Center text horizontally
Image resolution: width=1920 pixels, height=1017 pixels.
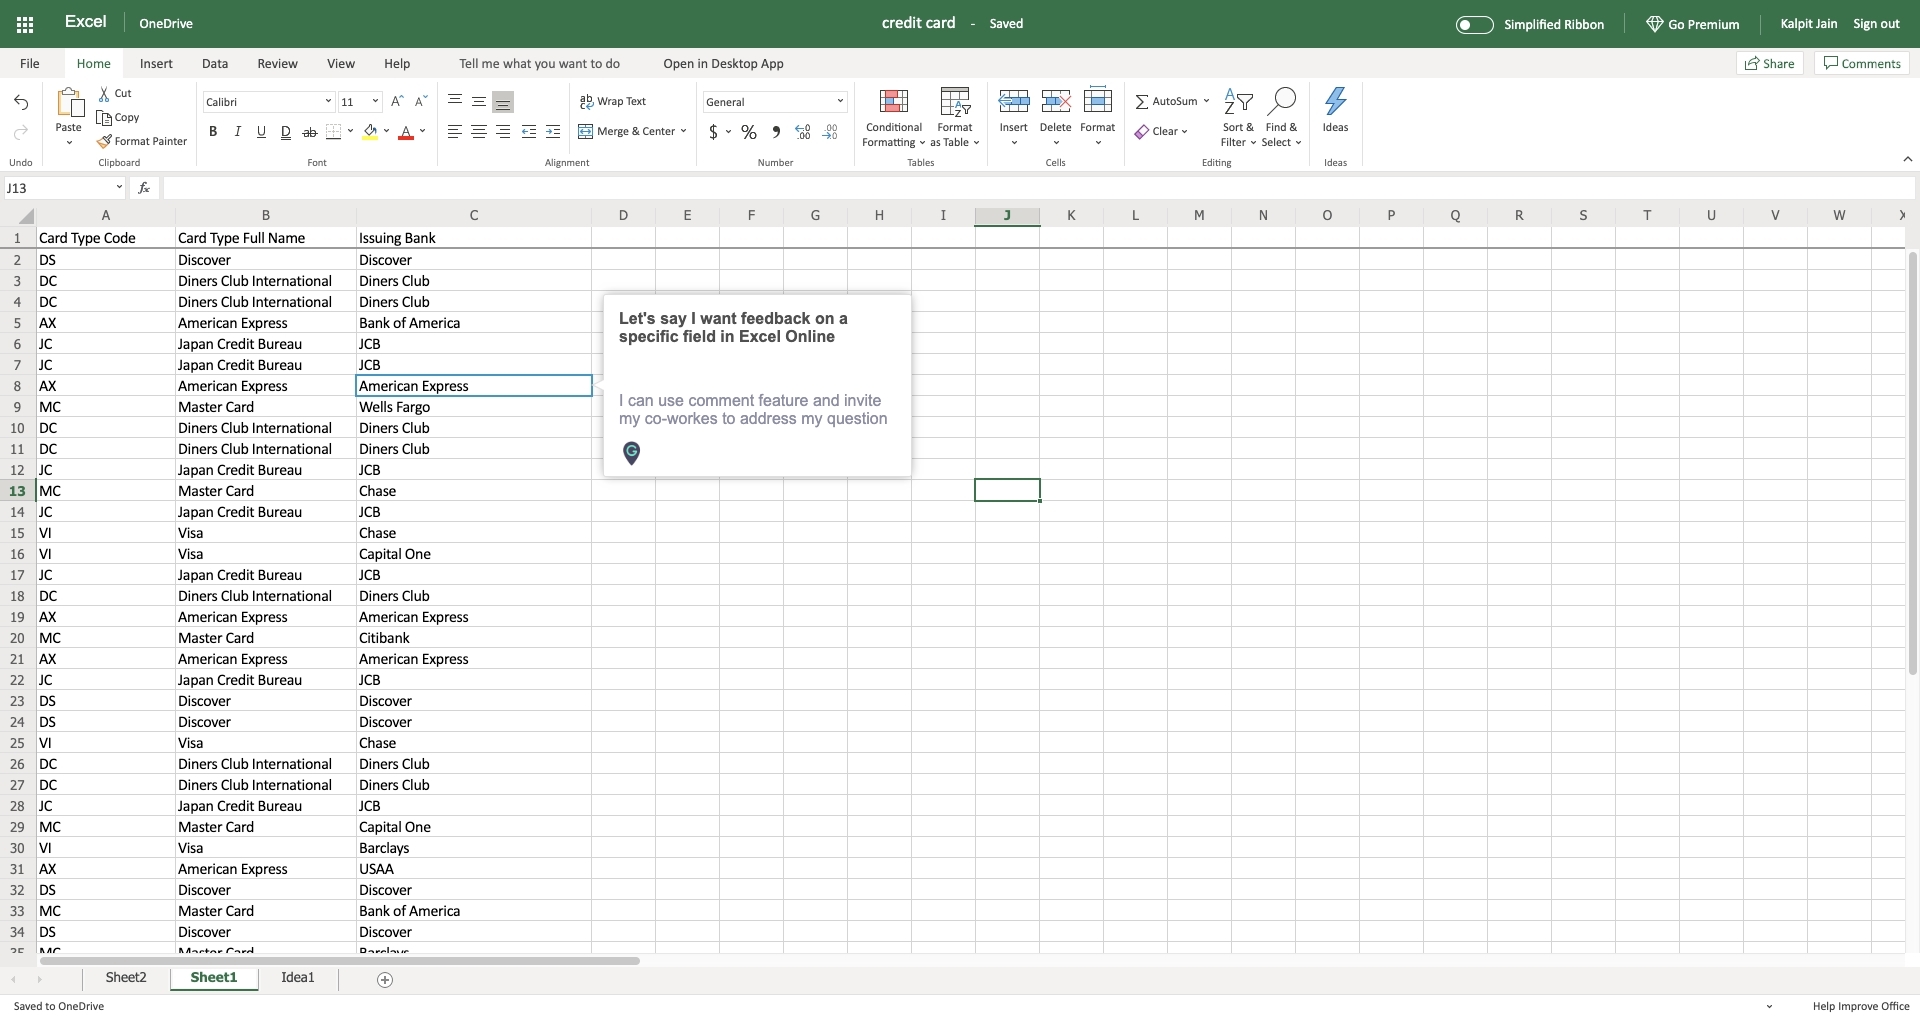coord(479,131)
